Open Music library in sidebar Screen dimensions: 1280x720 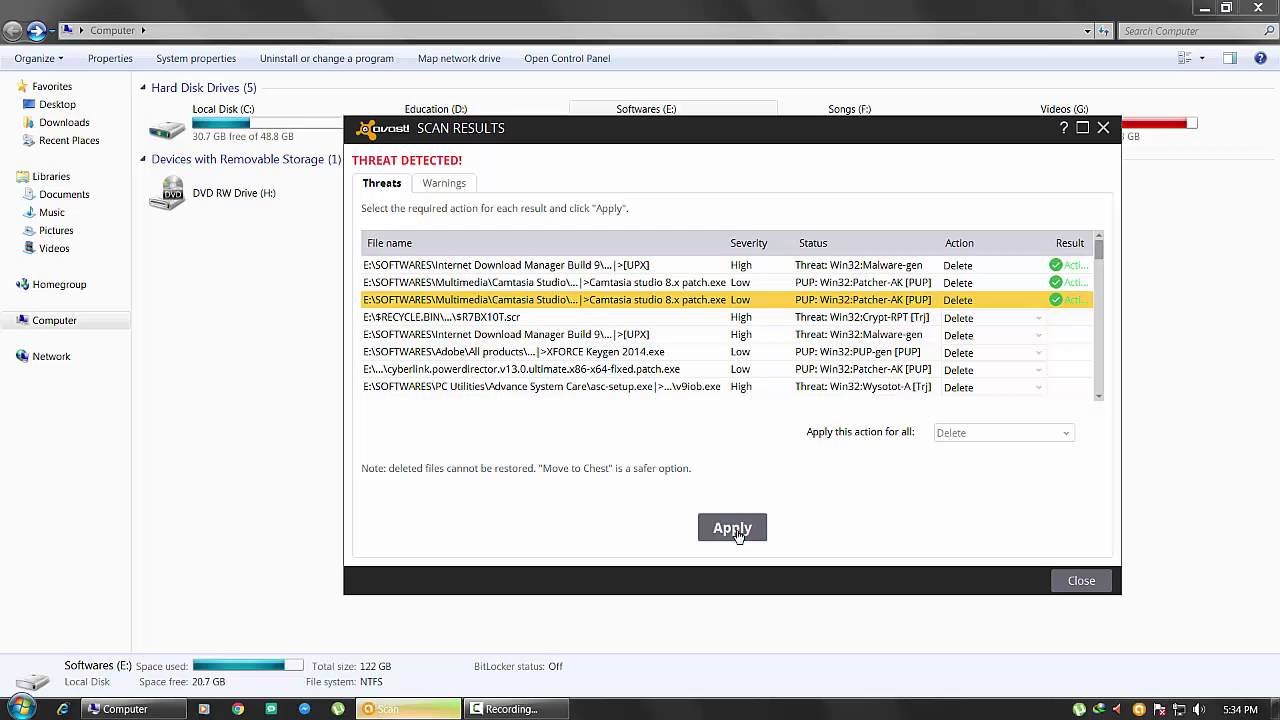point(52,212)
